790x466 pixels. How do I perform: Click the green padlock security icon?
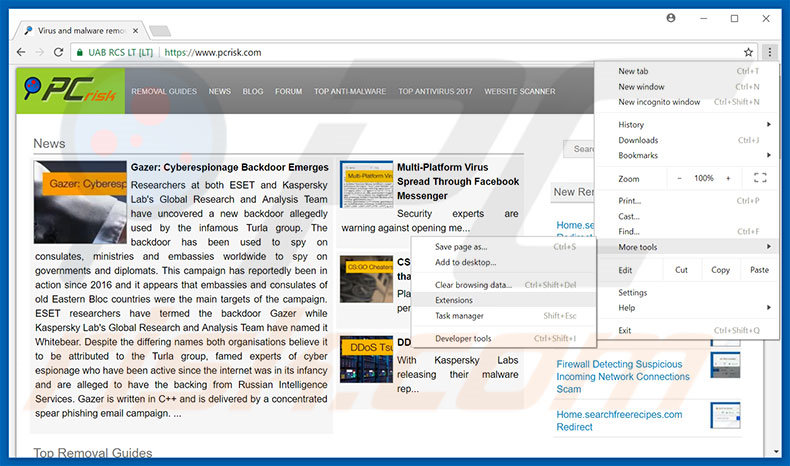tap(80, 52)
